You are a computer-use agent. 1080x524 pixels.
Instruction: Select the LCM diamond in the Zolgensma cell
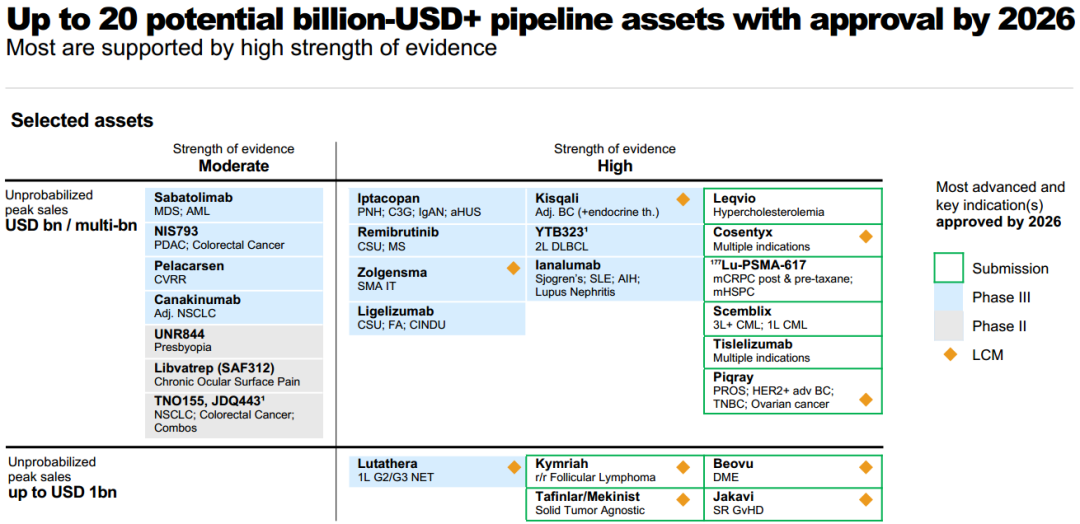pyautogui.click(x=513, y=268)
